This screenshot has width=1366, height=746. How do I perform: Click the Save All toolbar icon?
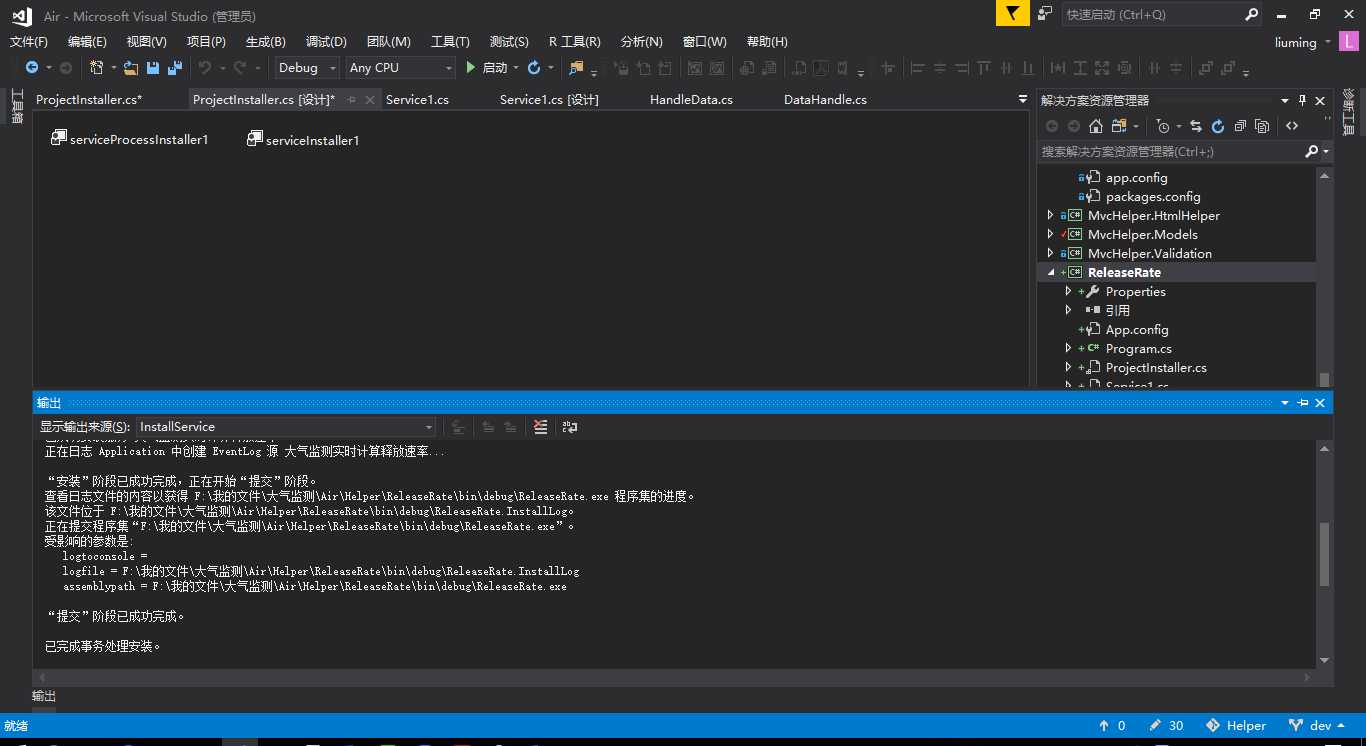[175, 68]
